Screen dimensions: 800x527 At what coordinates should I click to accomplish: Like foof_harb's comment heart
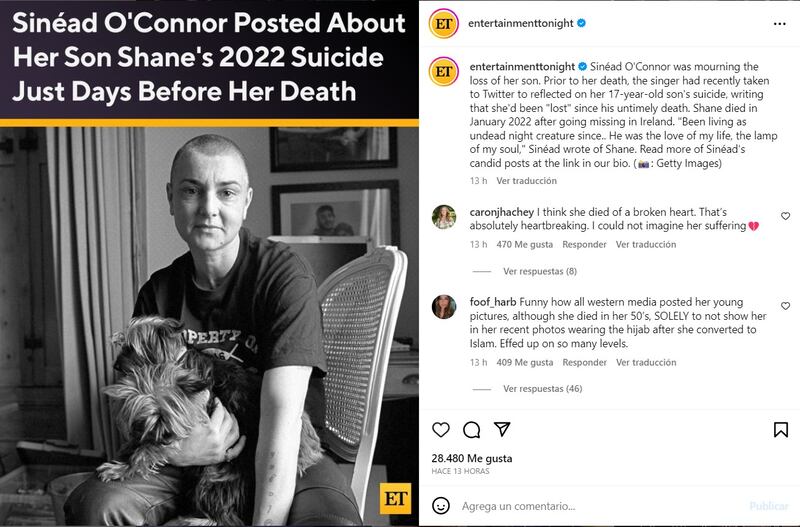point(785,306)
